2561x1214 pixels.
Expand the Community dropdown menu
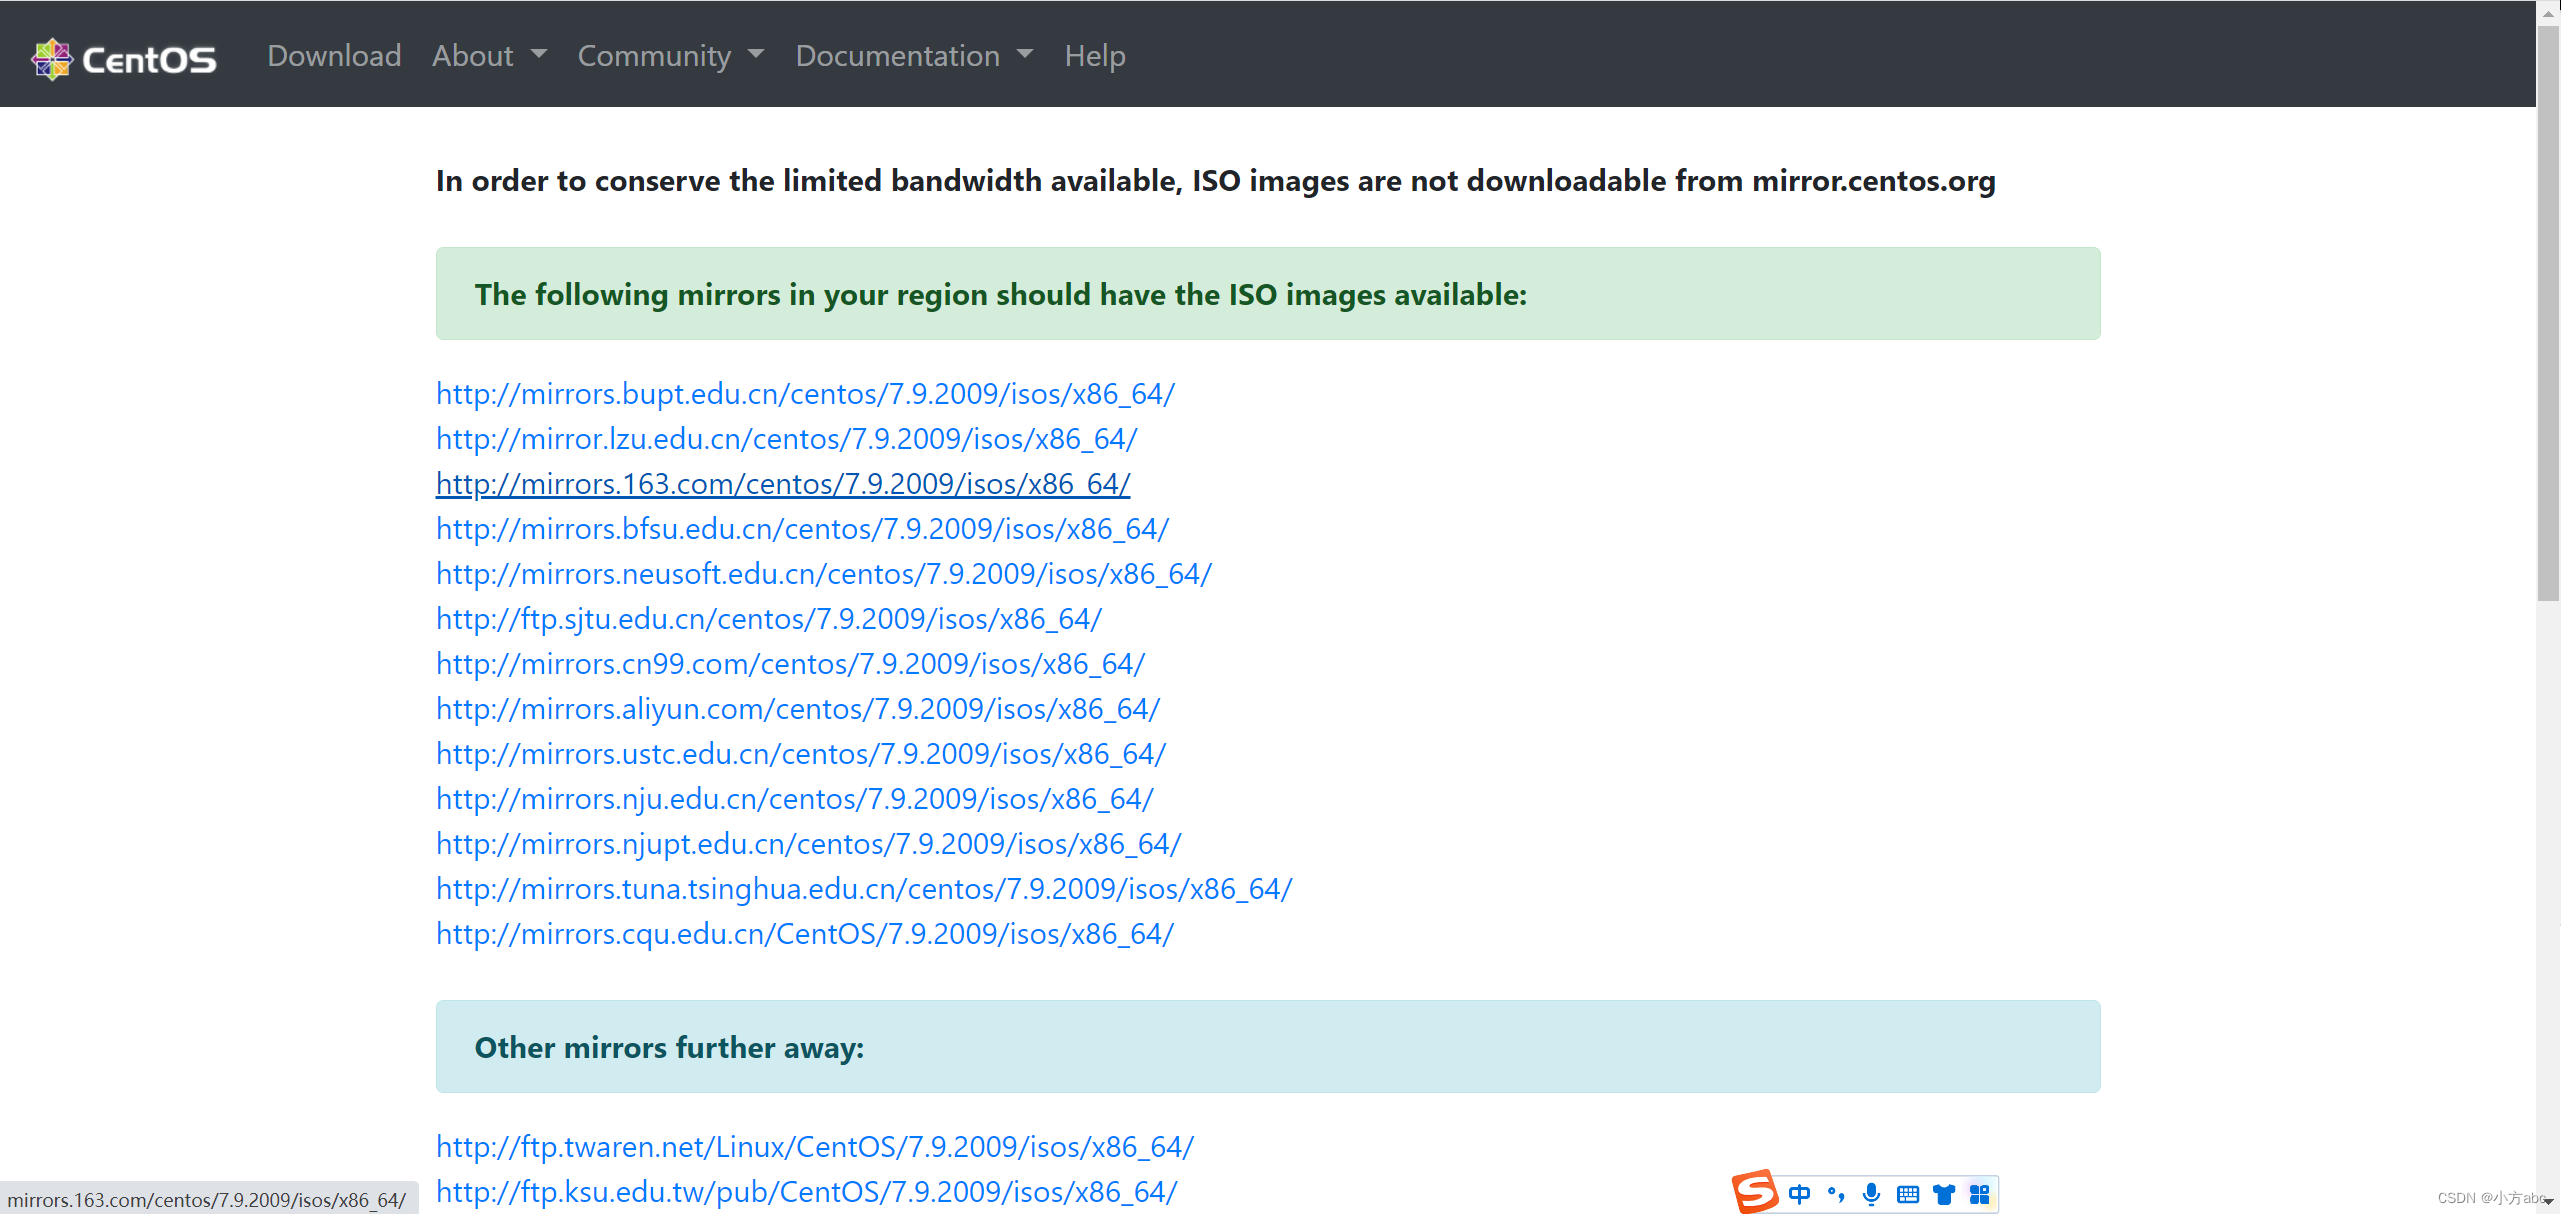tap(671, 56)
